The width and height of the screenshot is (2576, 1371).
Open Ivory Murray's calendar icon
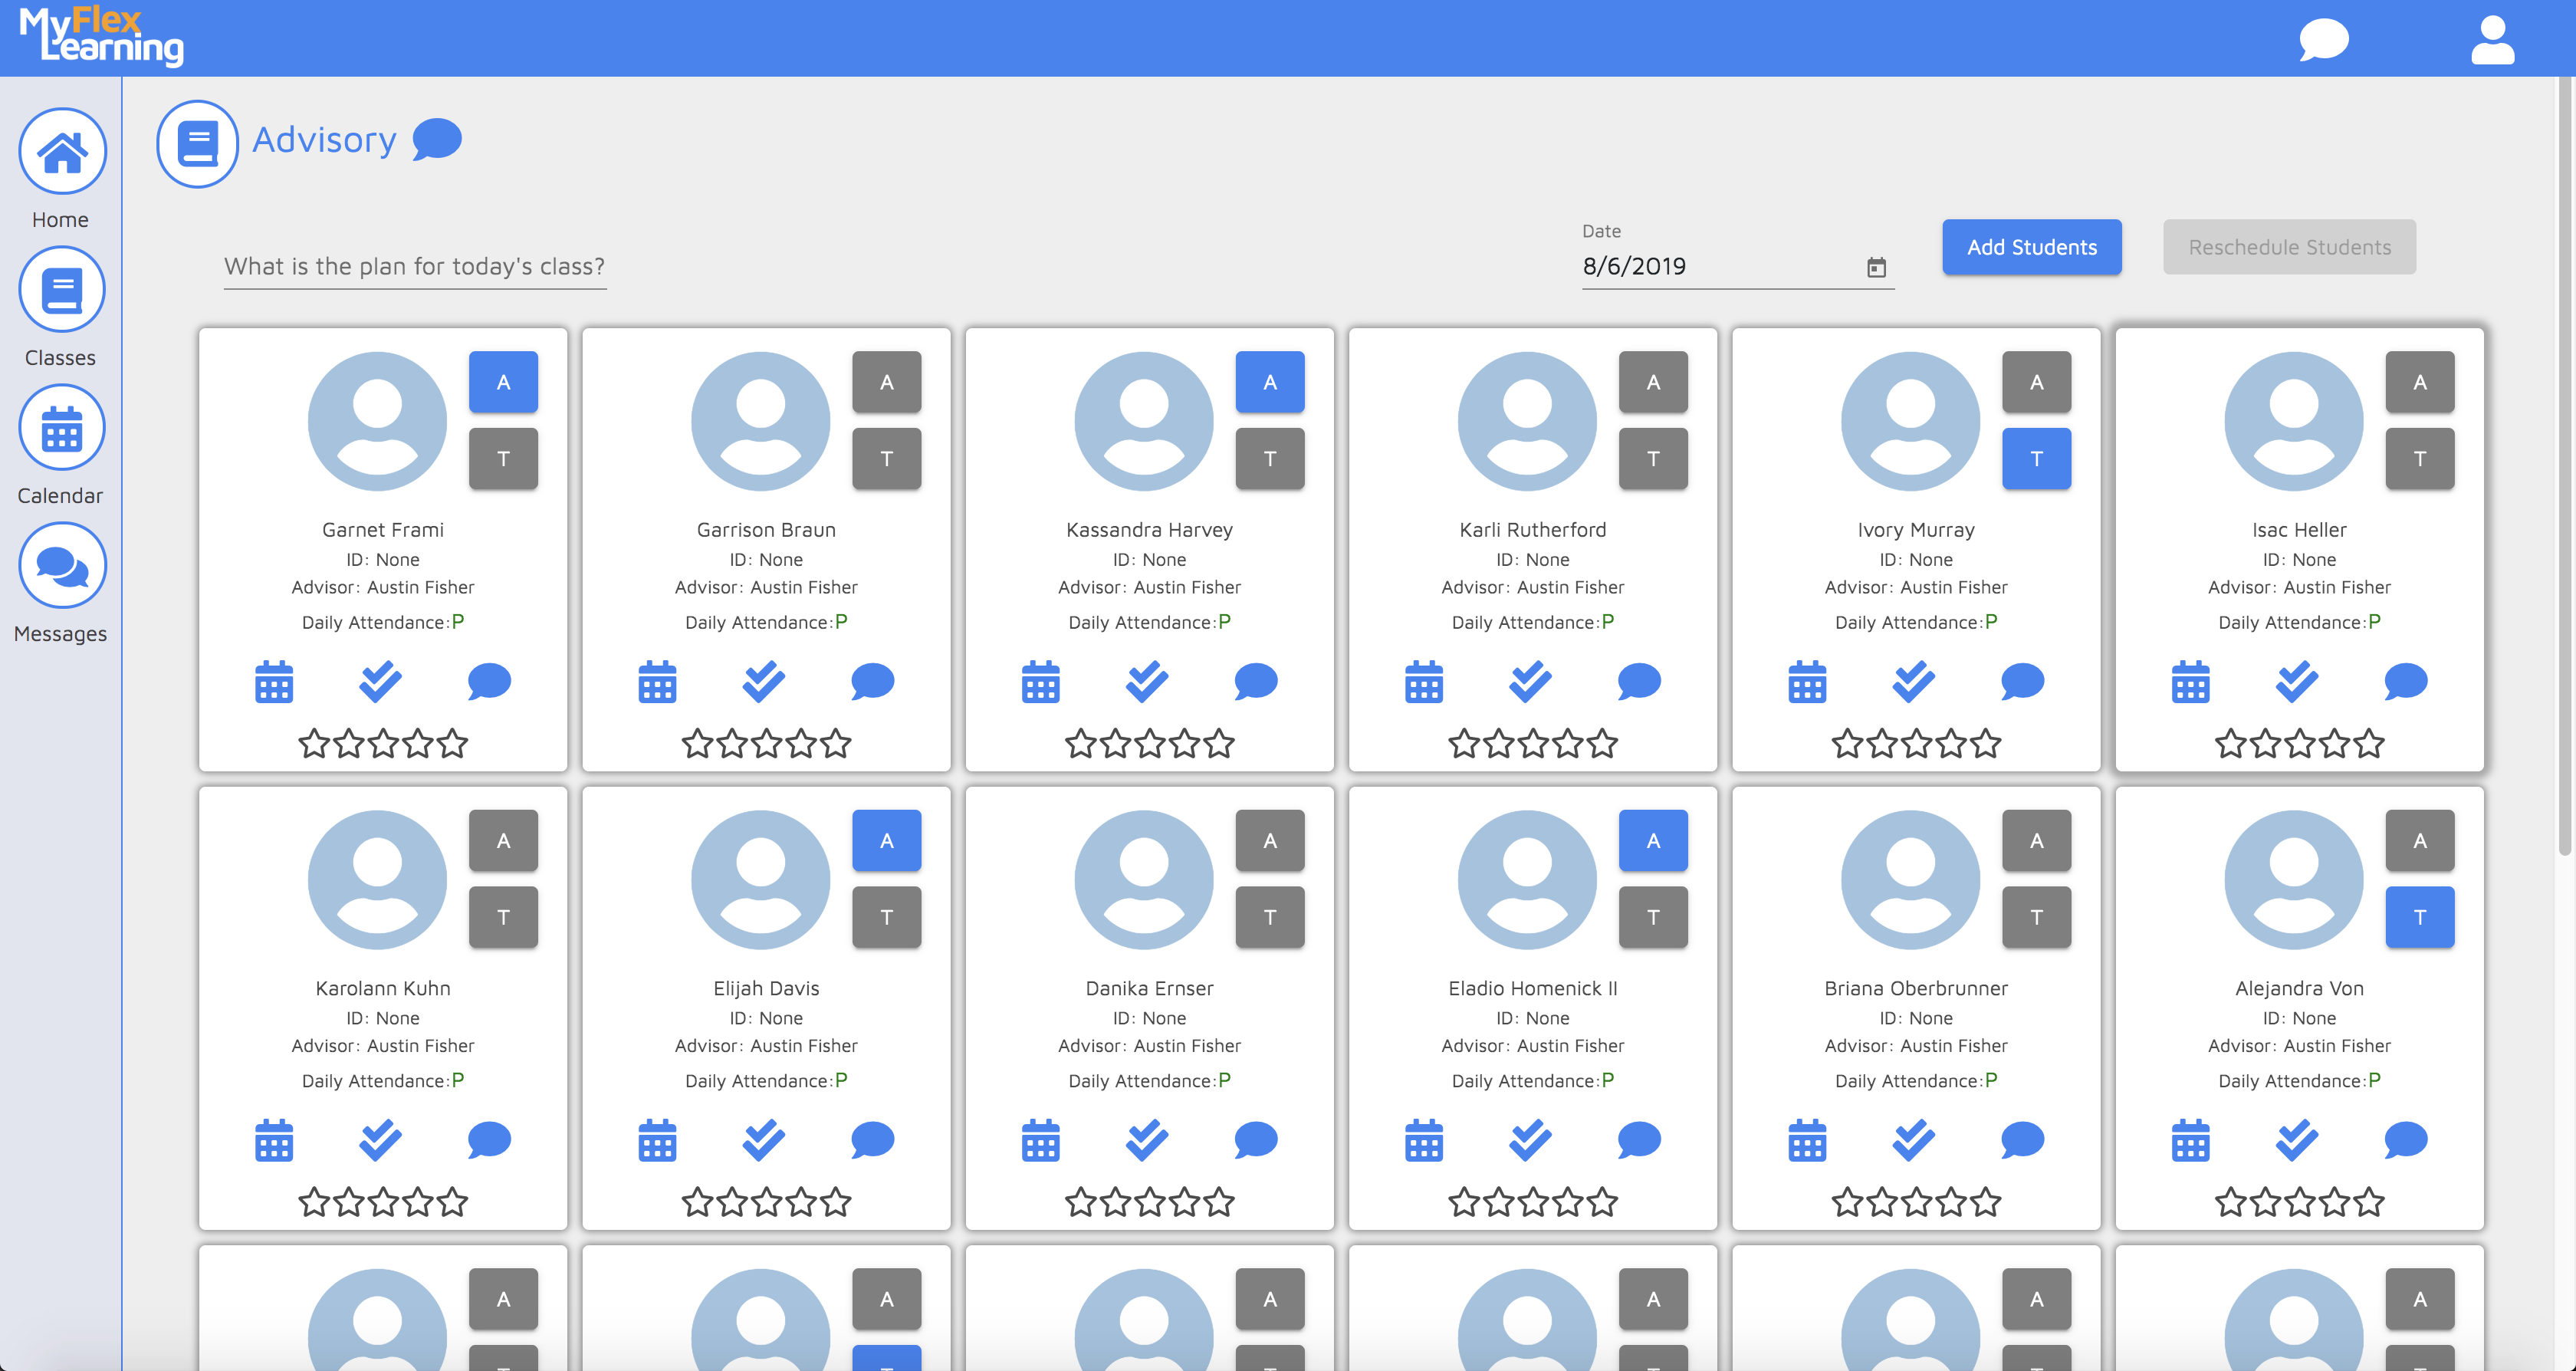(x=1807, y=682)
